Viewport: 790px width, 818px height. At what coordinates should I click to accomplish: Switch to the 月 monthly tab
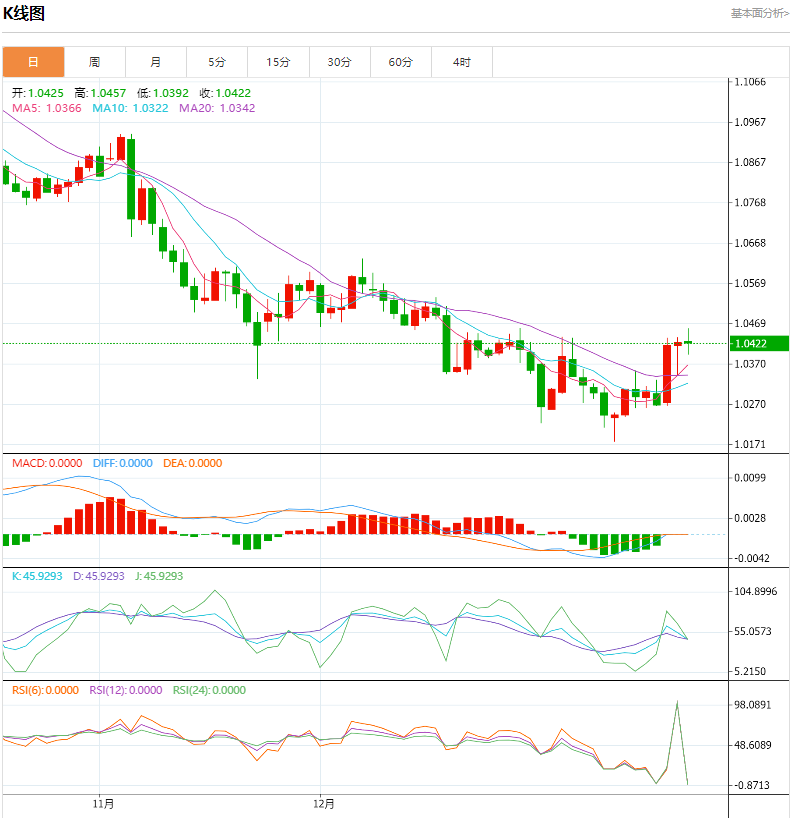point(155,62)
